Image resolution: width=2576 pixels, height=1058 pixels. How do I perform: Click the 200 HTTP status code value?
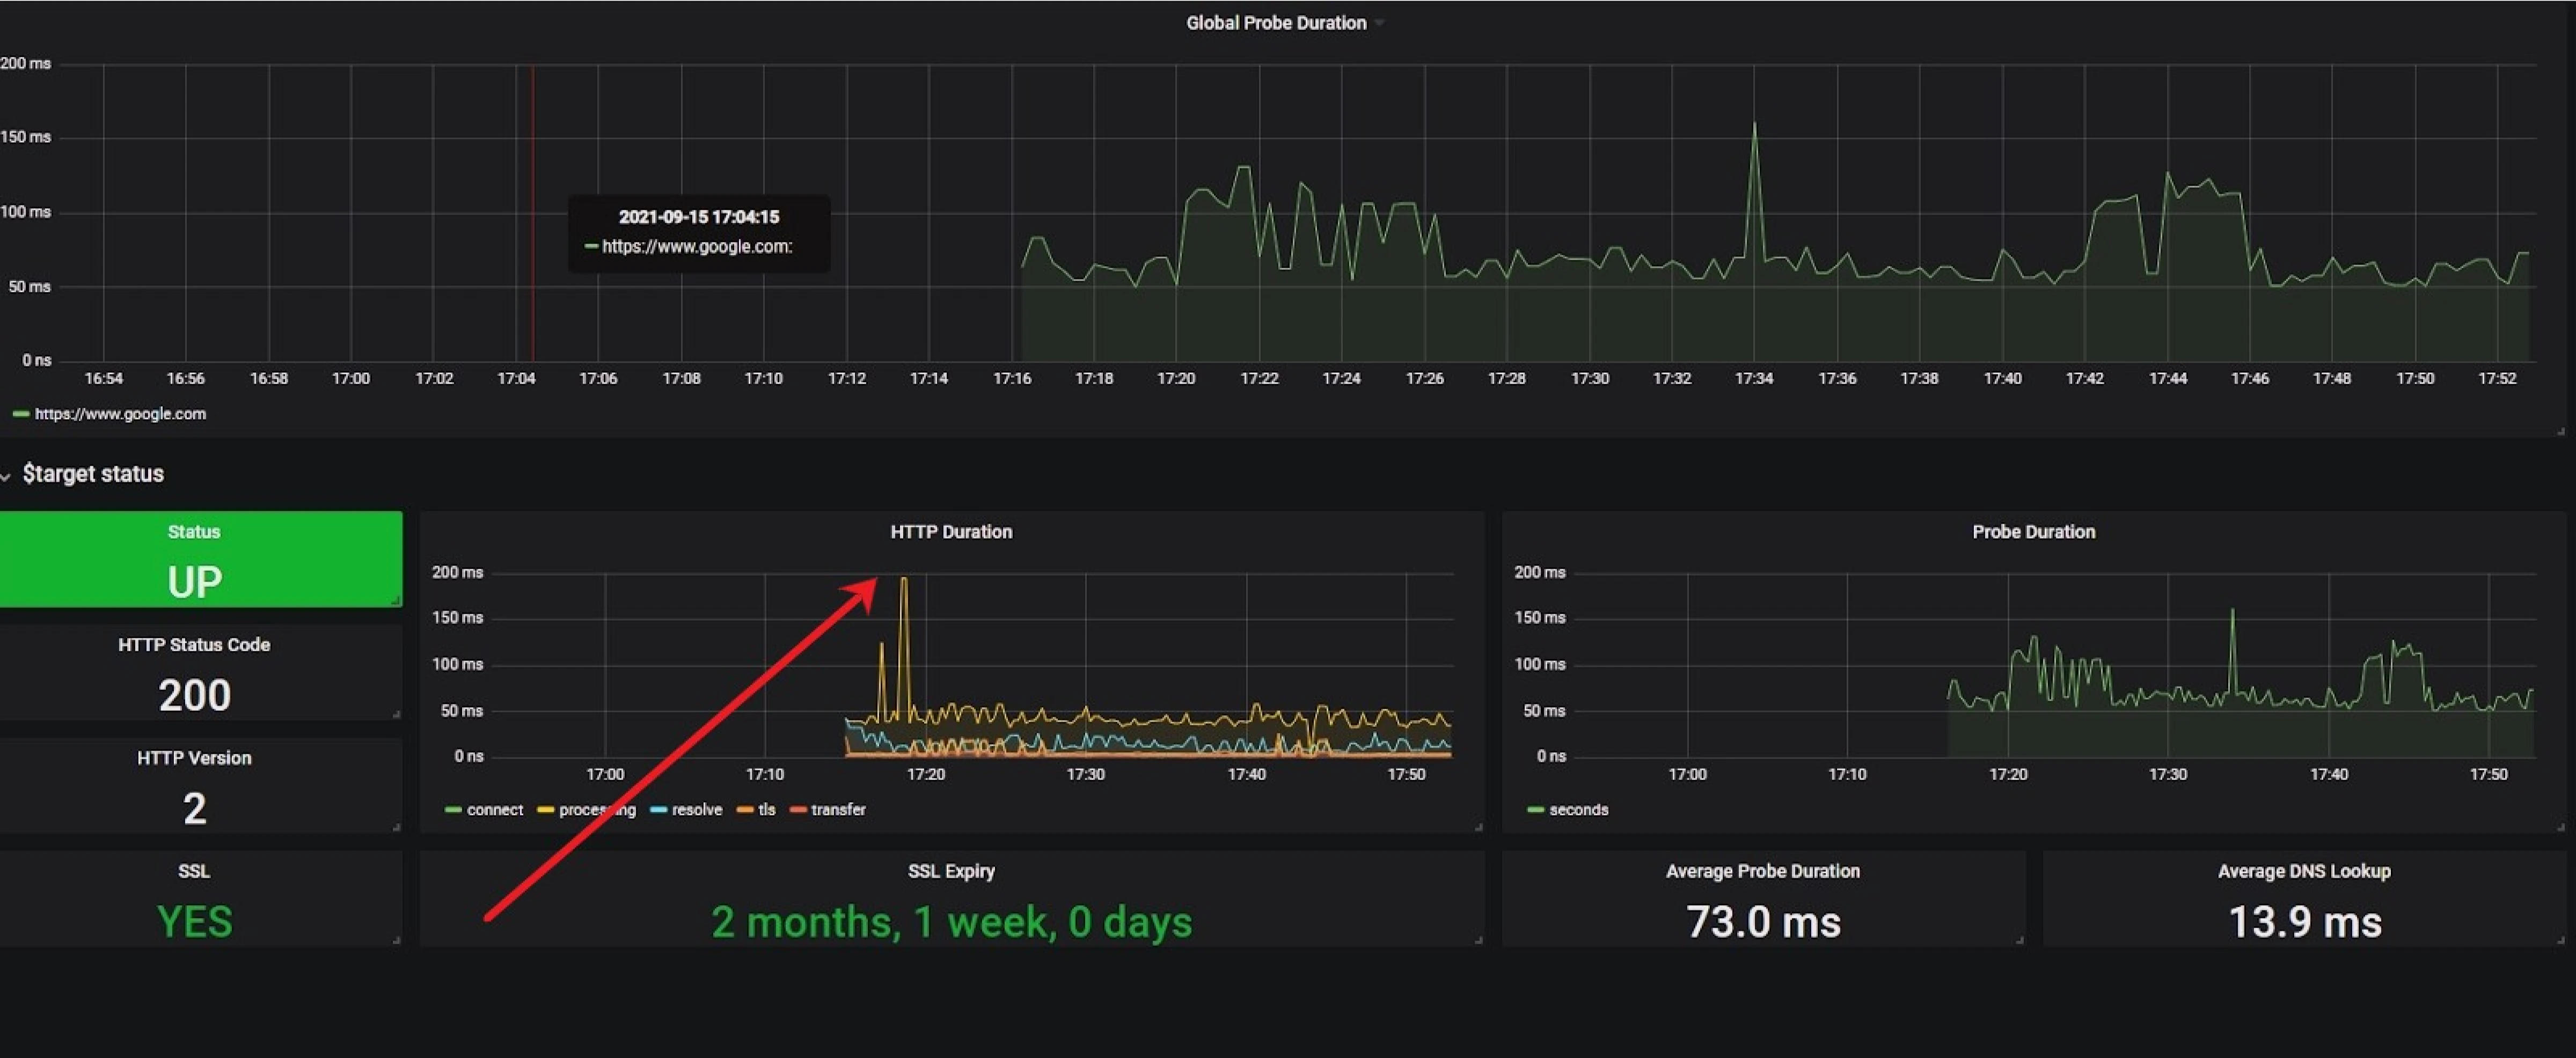[x=194, y=696]
